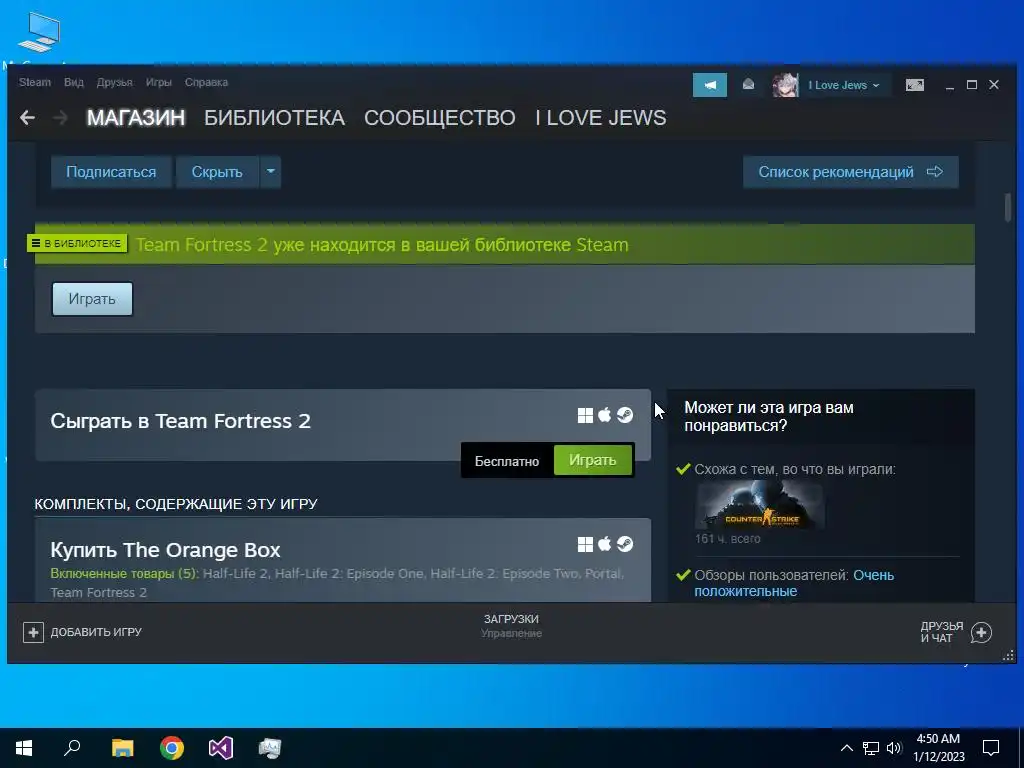Click the Steam platform icon next to Team Fortress 2
Image resolution: width=1024 pixels, height=768 pixels.
point(625,415)
